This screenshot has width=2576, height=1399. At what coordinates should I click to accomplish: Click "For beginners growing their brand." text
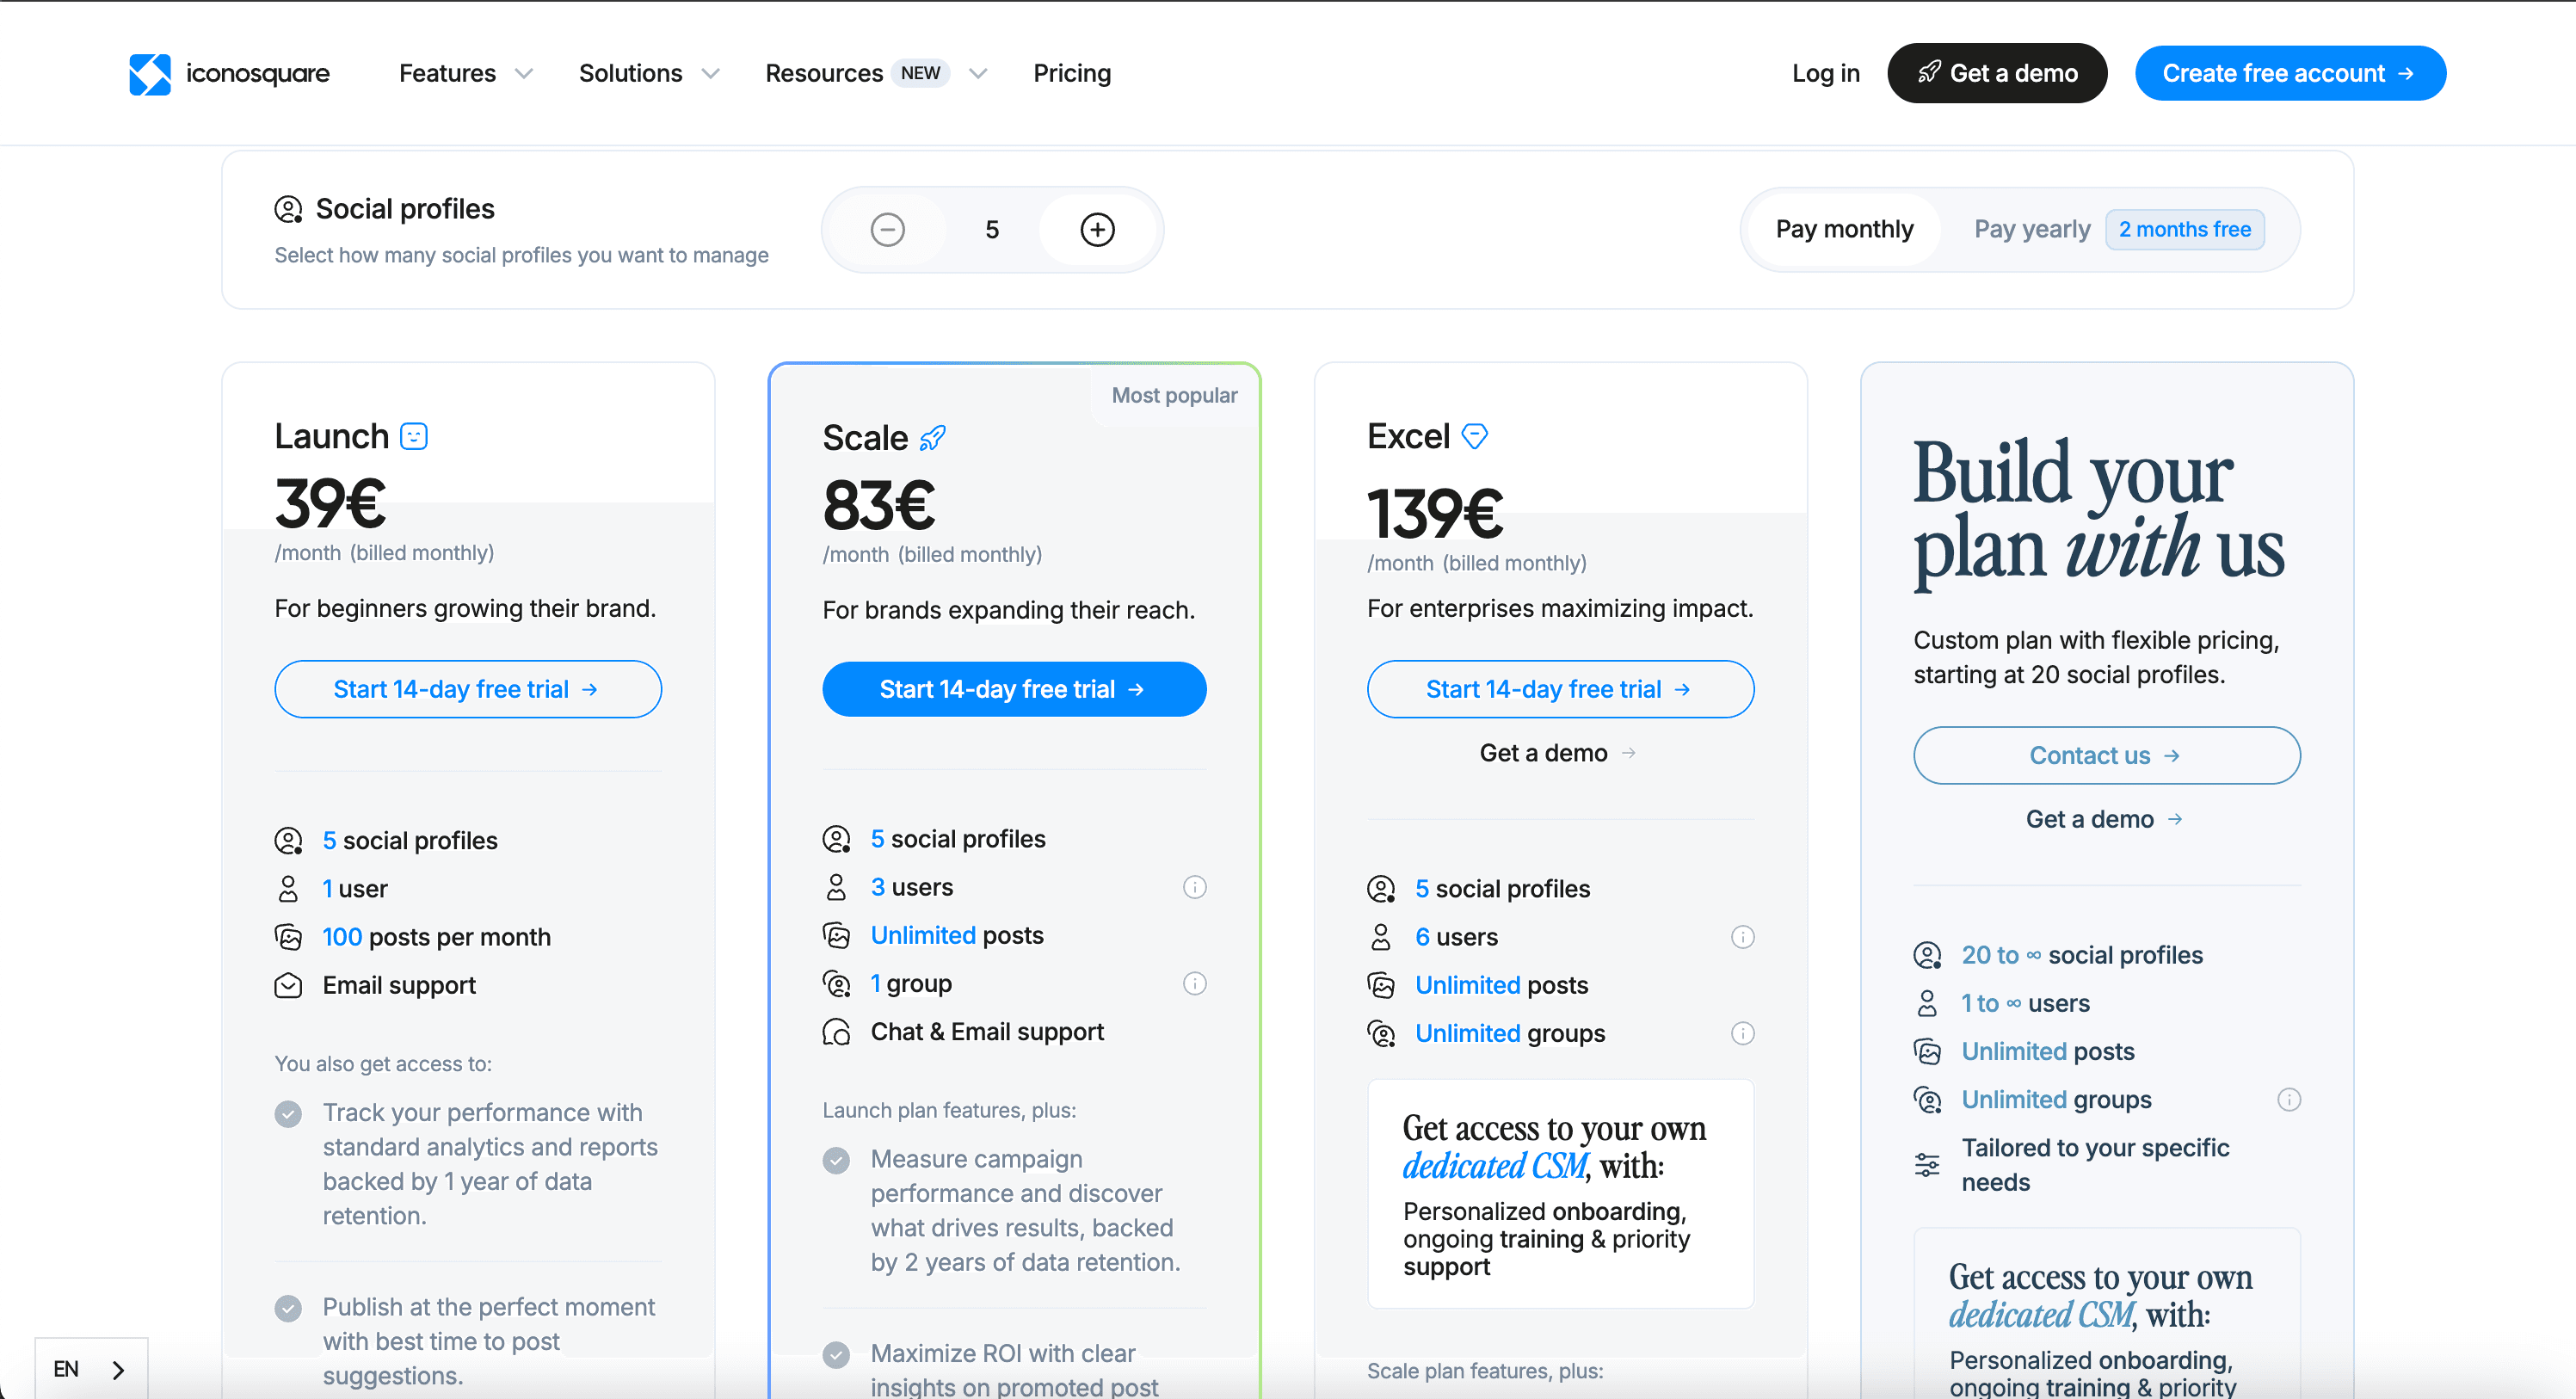point(465,608)
